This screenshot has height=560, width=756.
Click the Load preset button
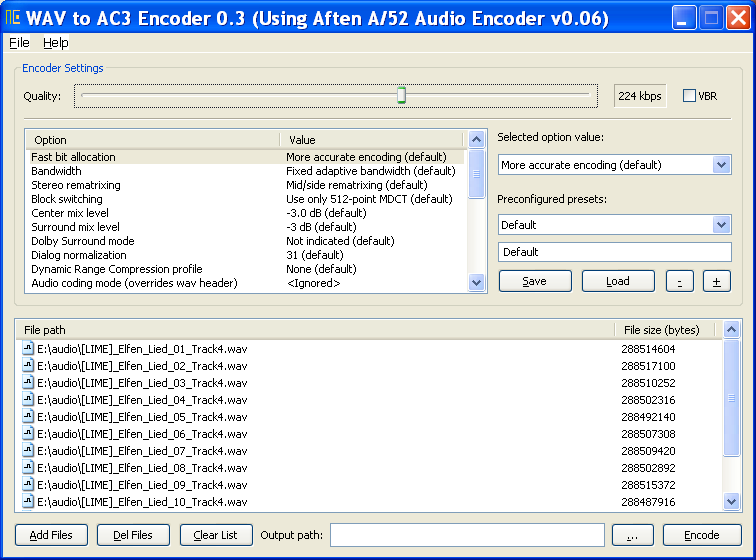[x=618, y=281]
